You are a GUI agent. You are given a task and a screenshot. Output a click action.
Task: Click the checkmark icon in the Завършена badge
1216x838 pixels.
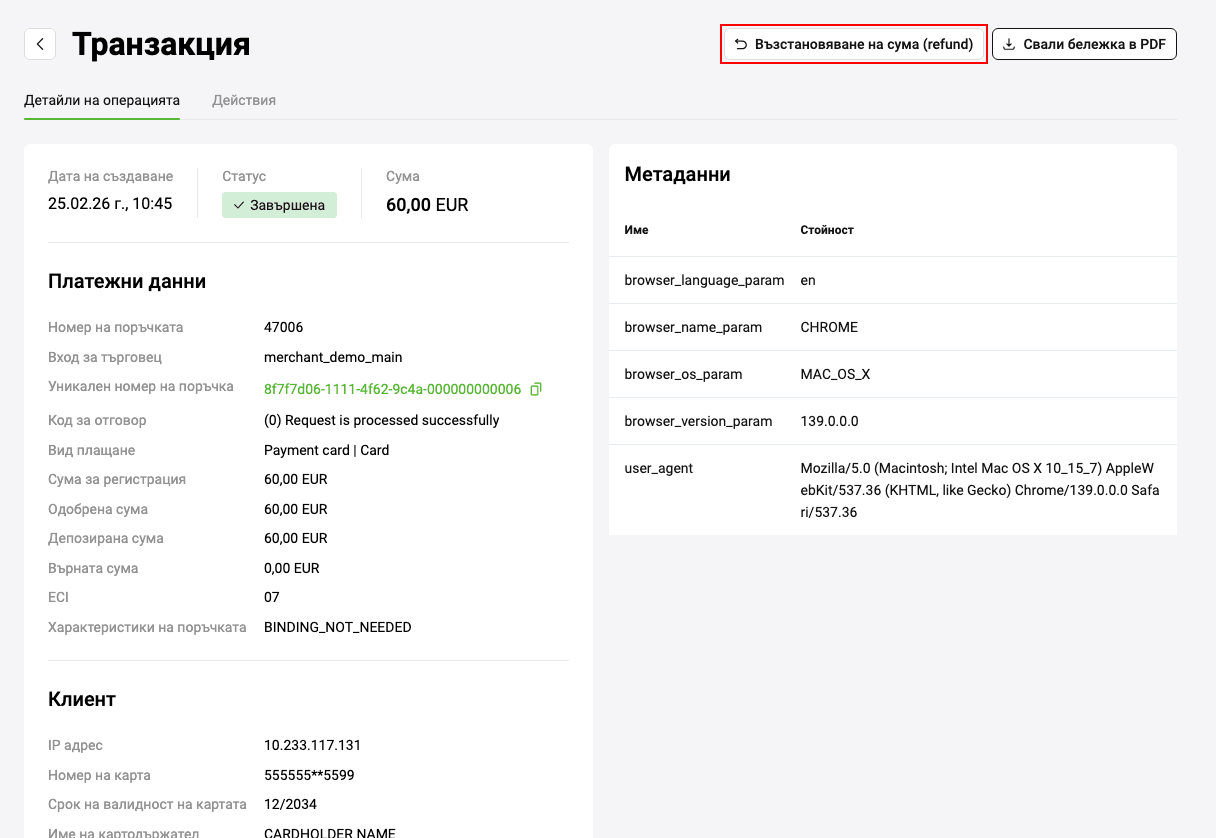(x=238, y=205)
